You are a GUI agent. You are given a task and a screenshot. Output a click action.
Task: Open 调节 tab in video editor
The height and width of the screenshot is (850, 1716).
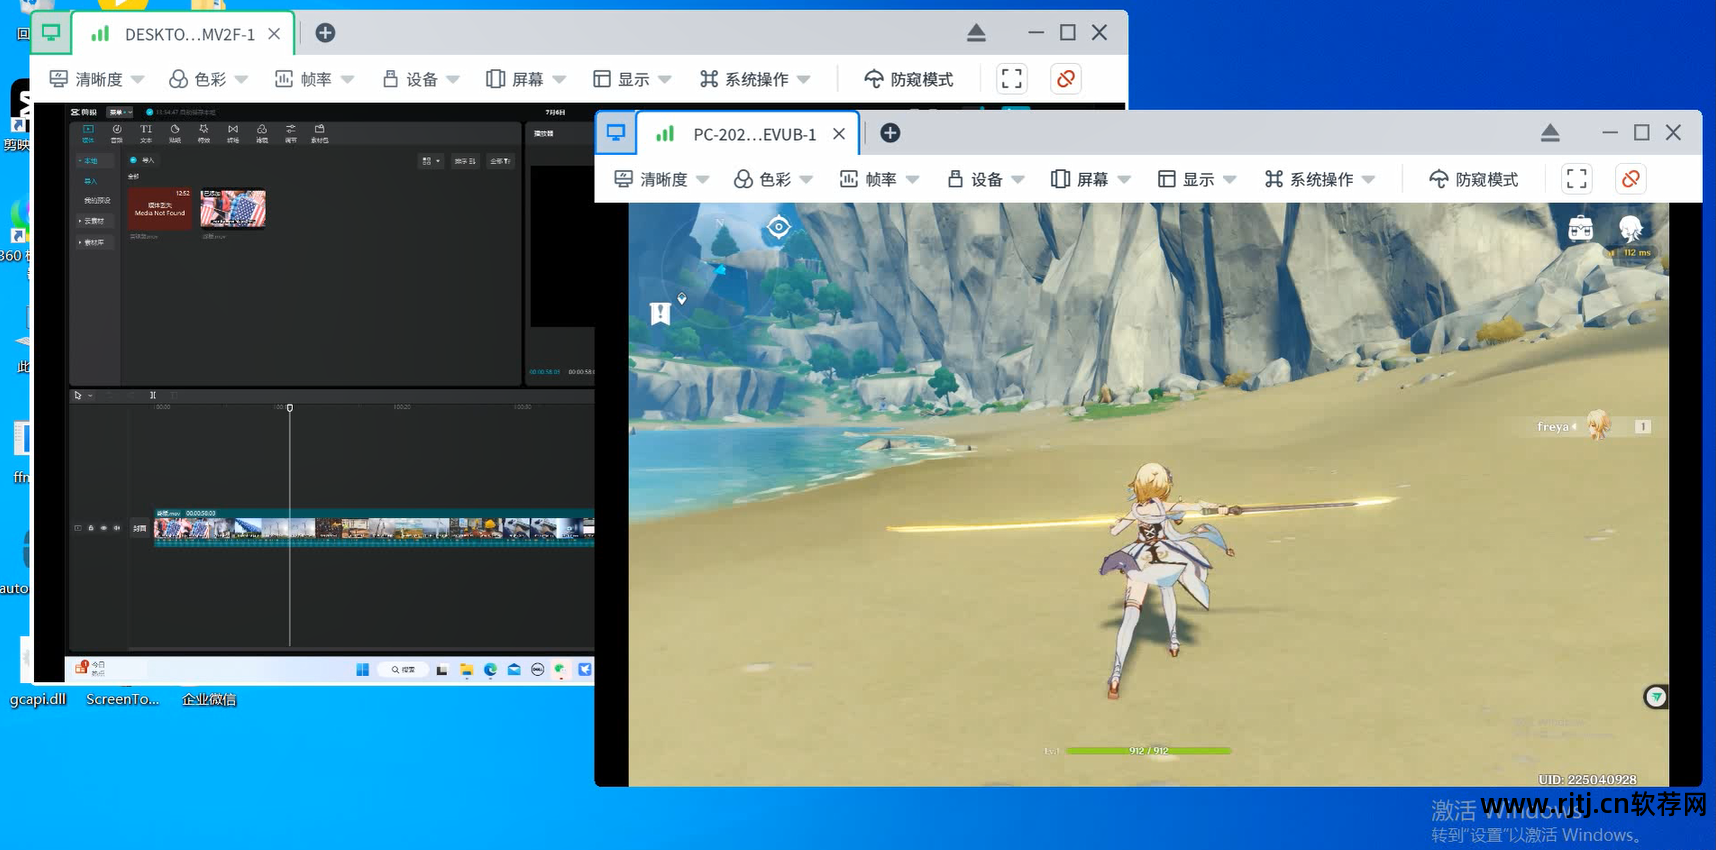291,134
